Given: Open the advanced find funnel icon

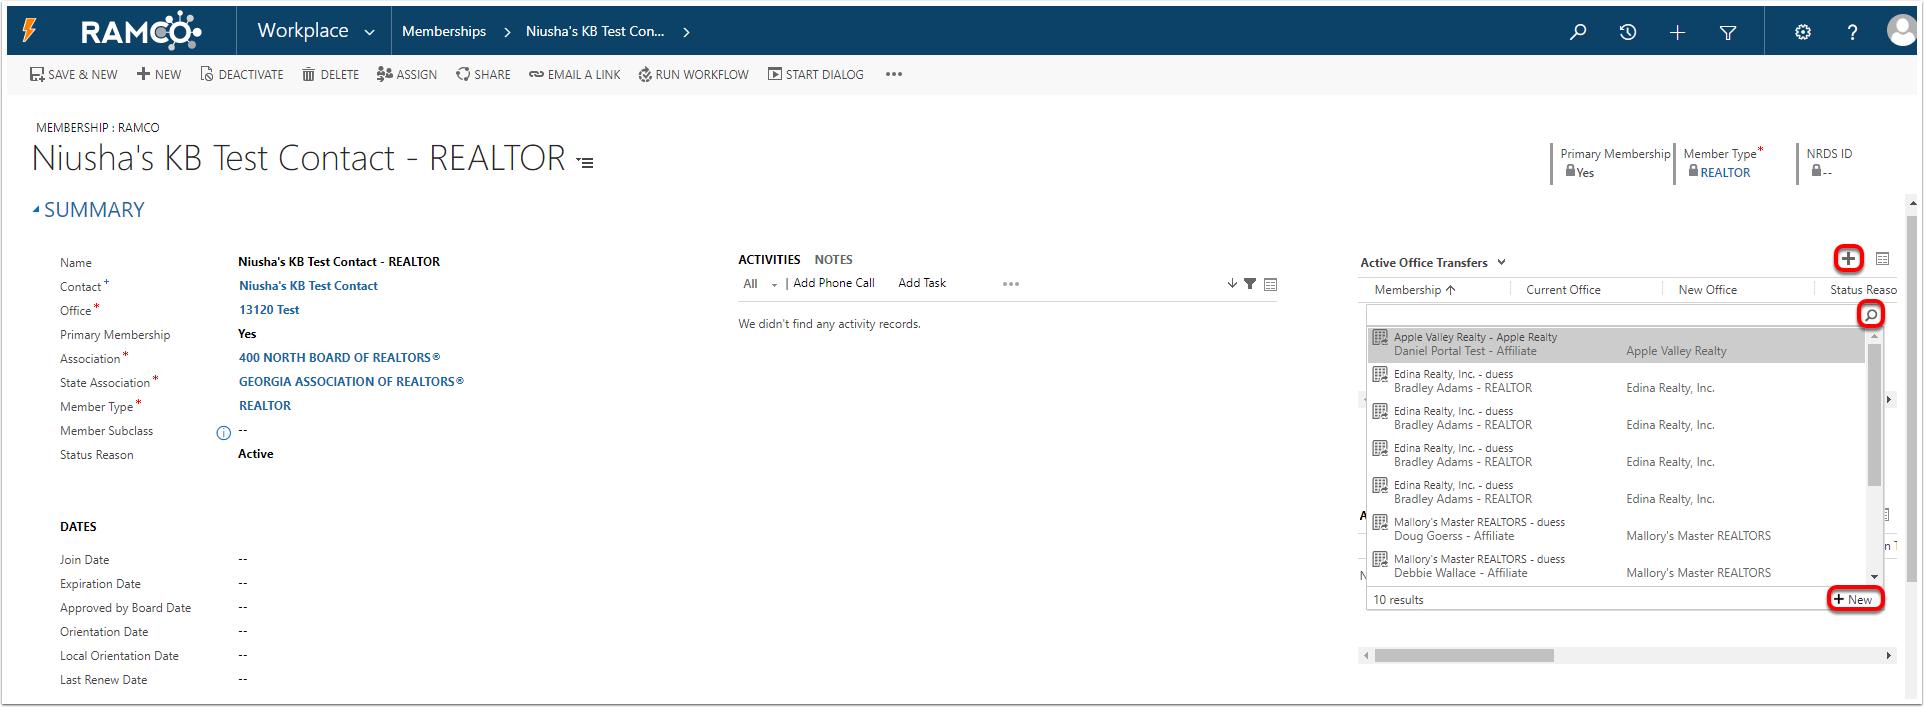Looking at the screenshot, I should pos(1728,32).
